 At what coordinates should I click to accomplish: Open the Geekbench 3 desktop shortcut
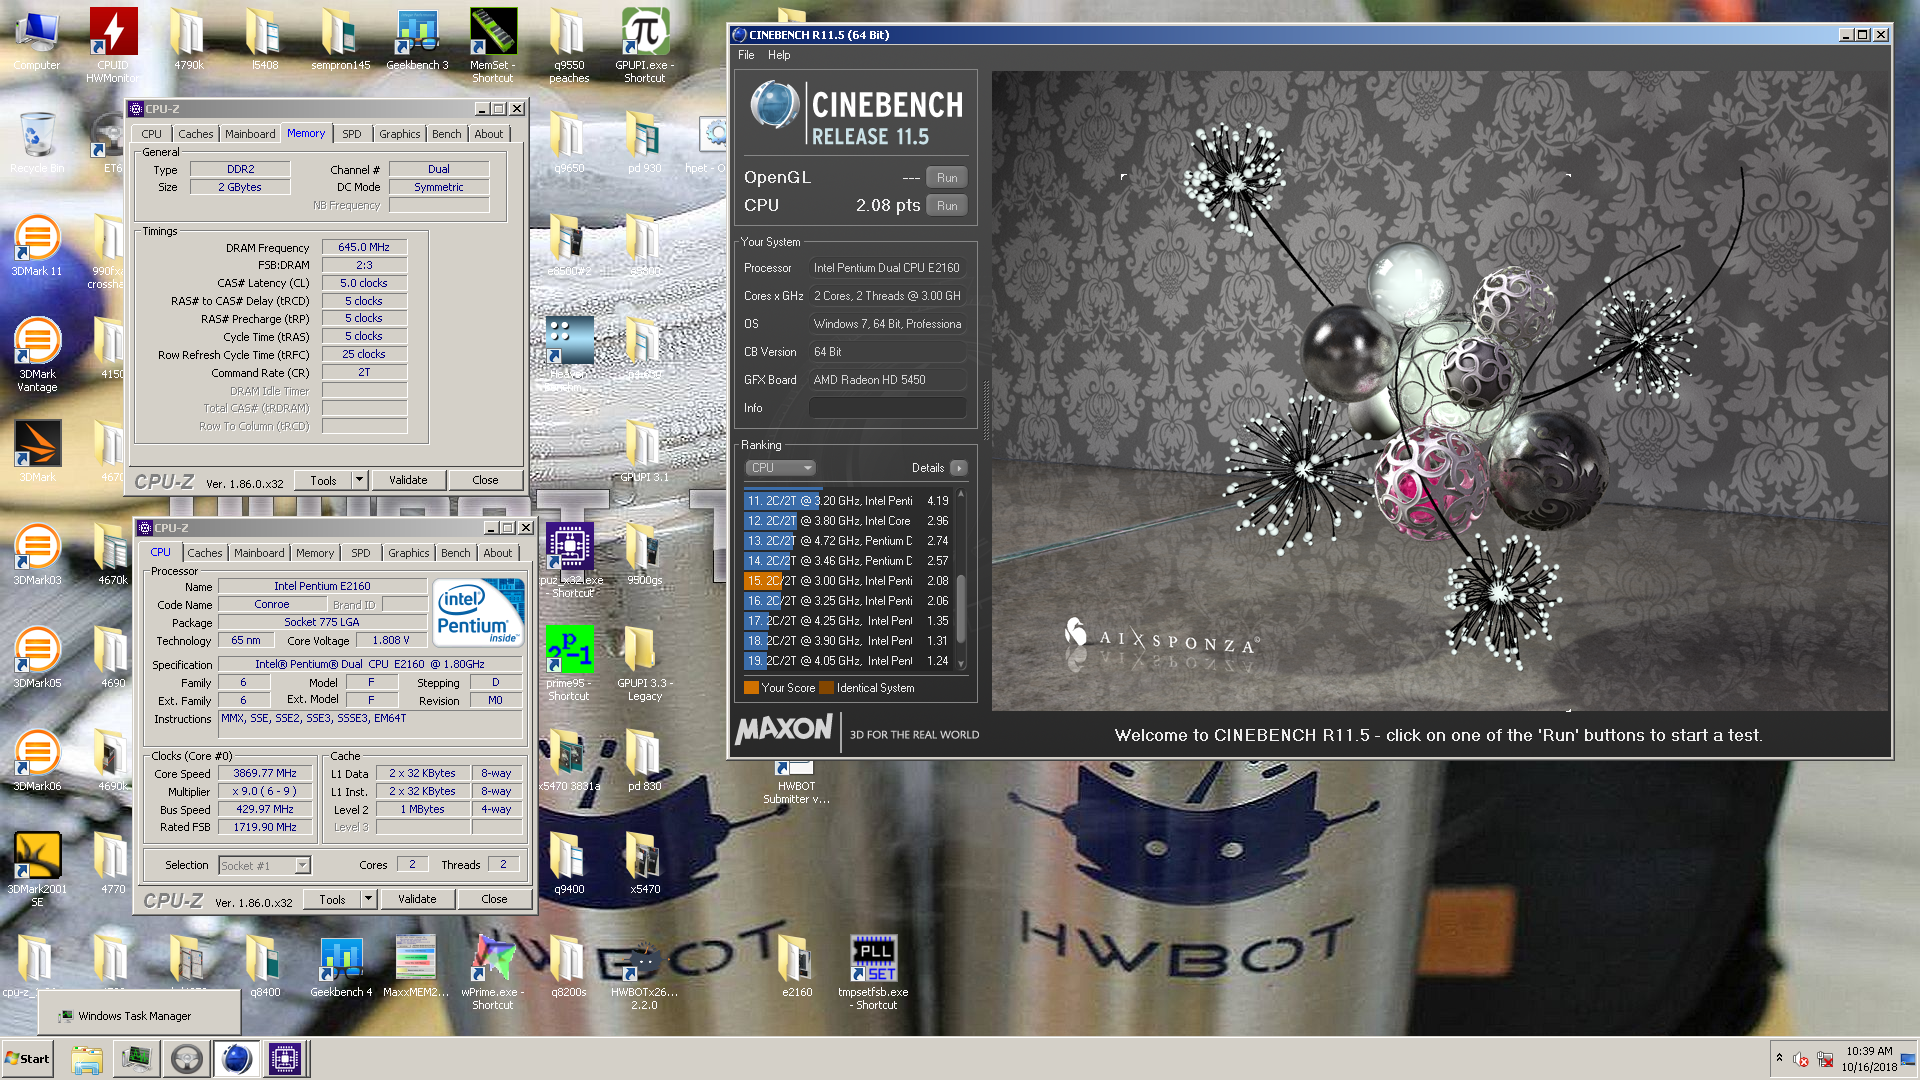[417, 40]
